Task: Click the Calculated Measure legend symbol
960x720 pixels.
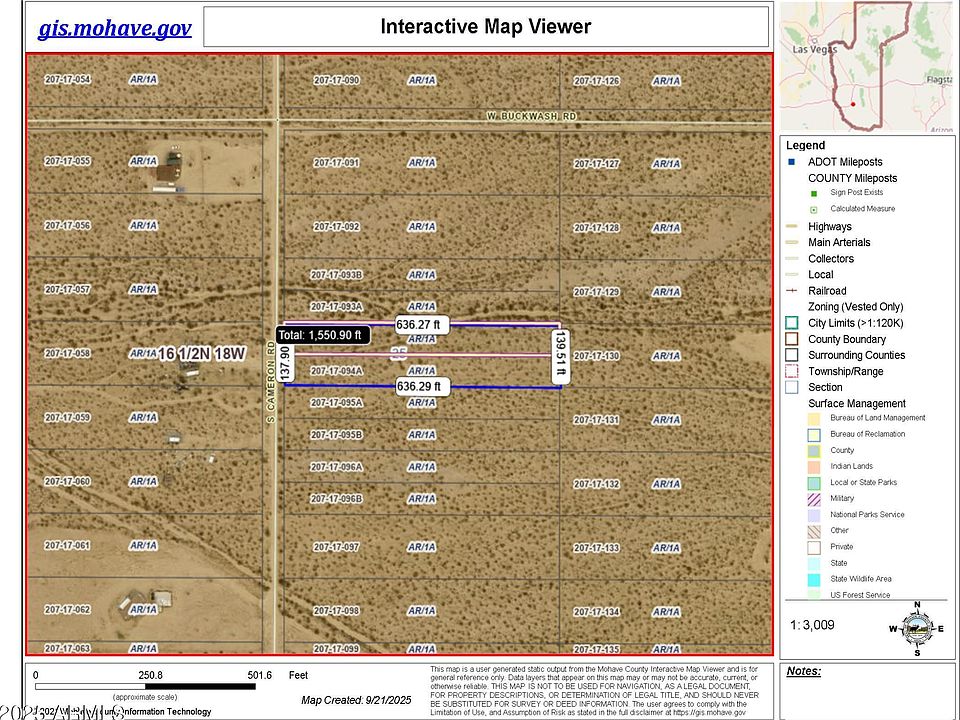Action: [x=814, y=209]
